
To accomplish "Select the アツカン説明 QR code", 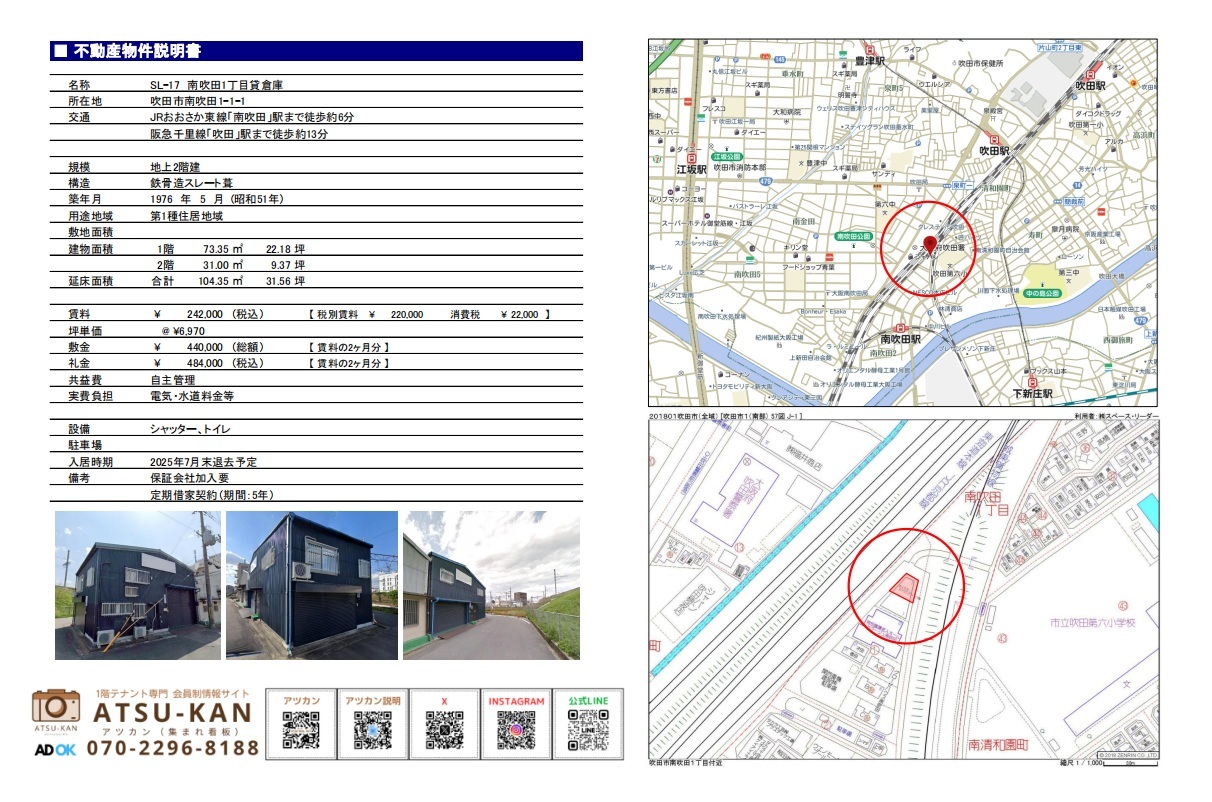I will 372,730.
